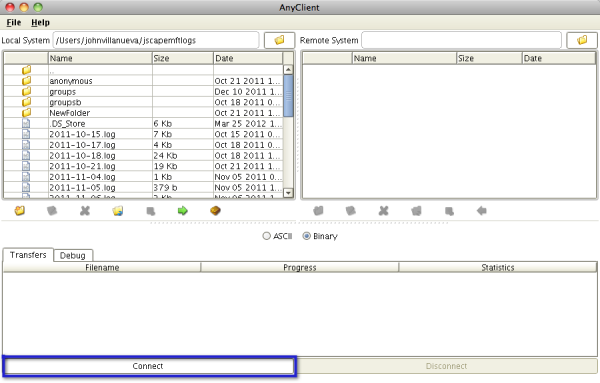Sort local files by Name column header

click(x=100, y=58)
